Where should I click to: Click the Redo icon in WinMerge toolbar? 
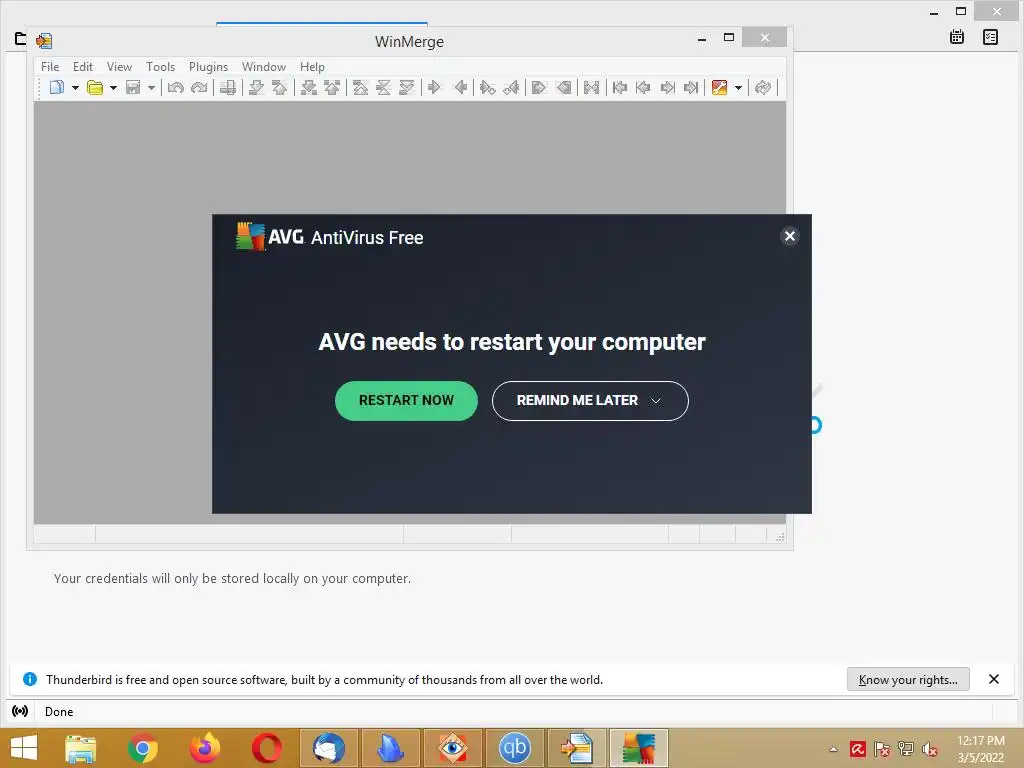pos(199,87)
